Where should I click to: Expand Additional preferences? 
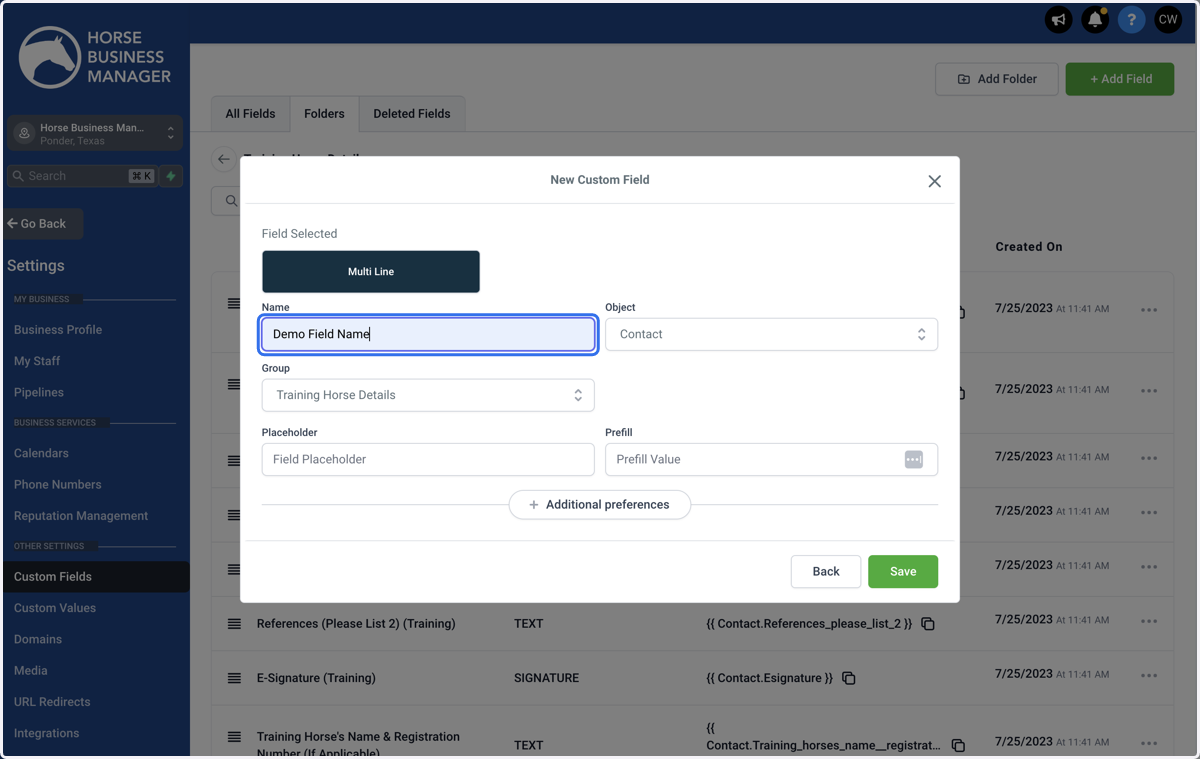(600, 505)
